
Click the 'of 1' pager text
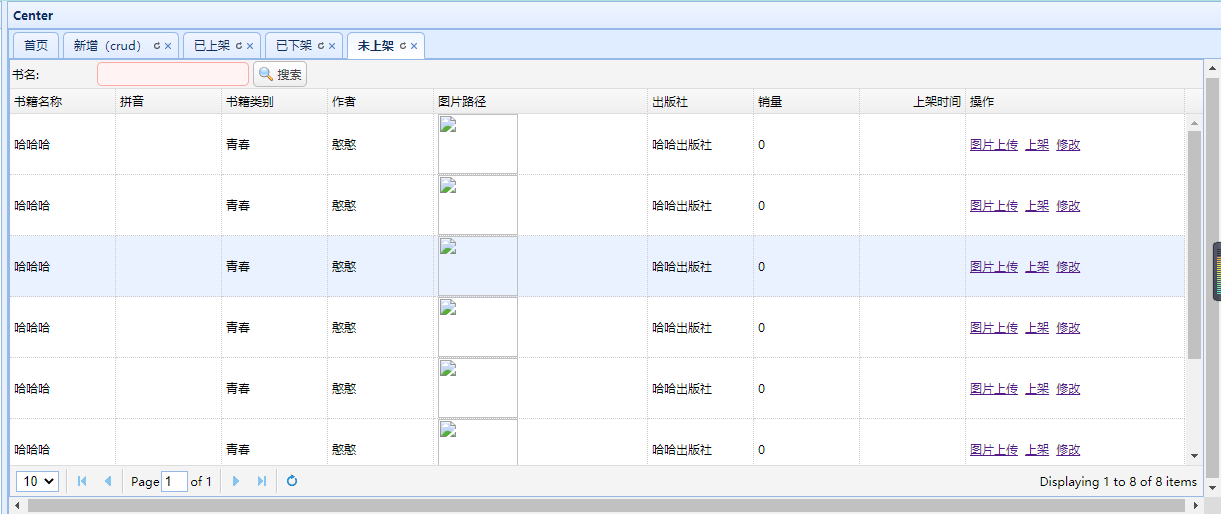(201, 482)
